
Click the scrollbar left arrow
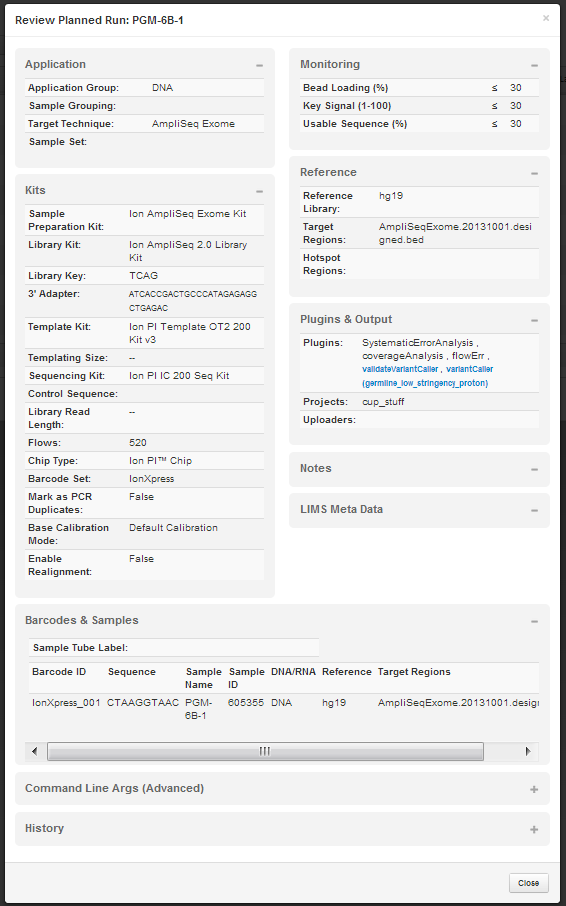click(x=35, y=751)
